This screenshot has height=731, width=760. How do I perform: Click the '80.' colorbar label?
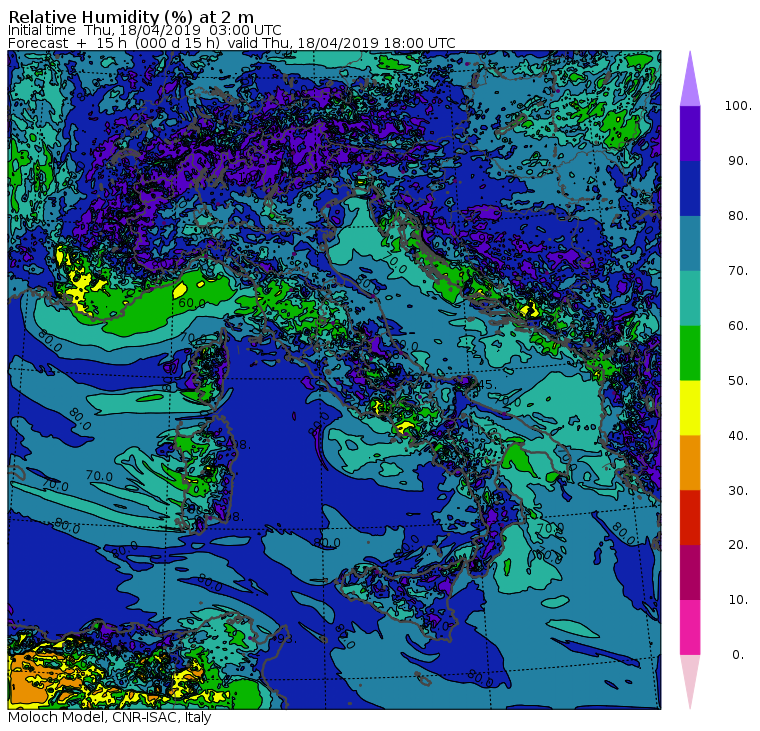[738, 216]
